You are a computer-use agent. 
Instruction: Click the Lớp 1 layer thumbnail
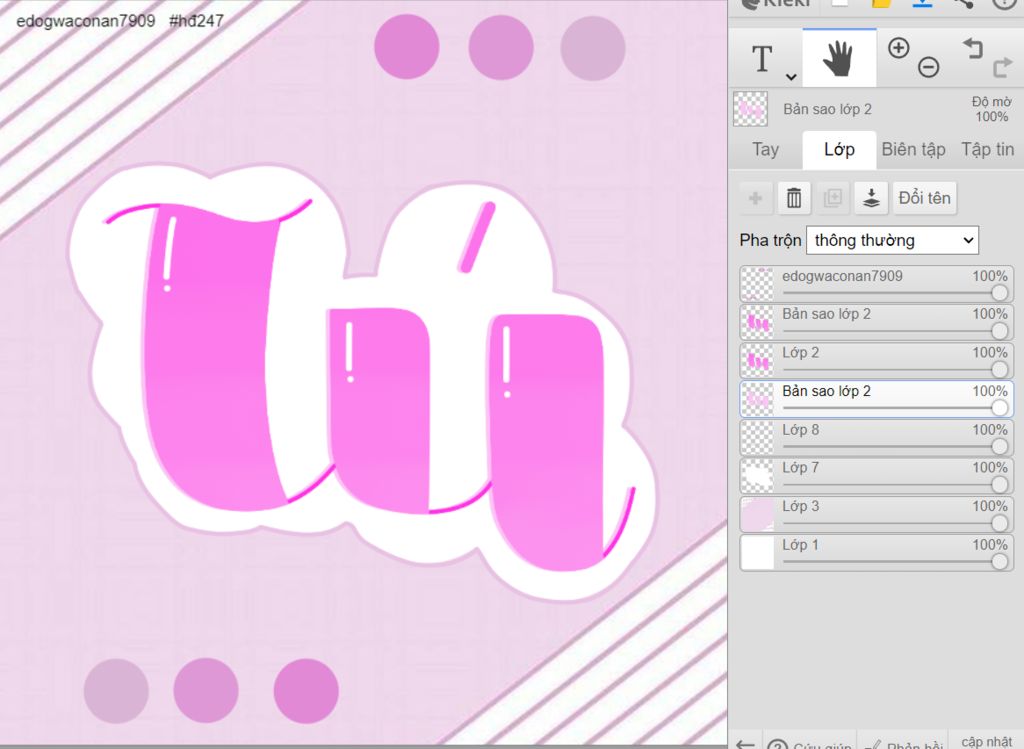pos(758,552)
